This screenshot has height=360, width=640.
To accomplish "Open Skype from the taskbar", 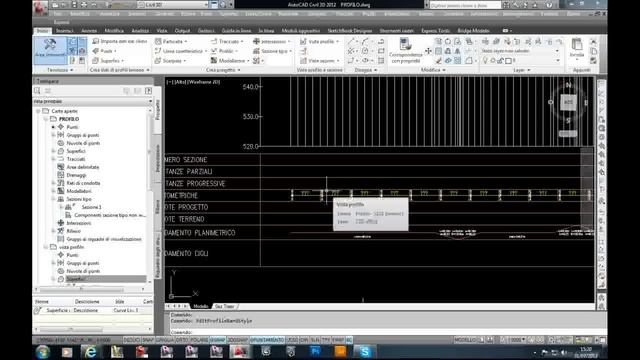I will coord(364,351).
